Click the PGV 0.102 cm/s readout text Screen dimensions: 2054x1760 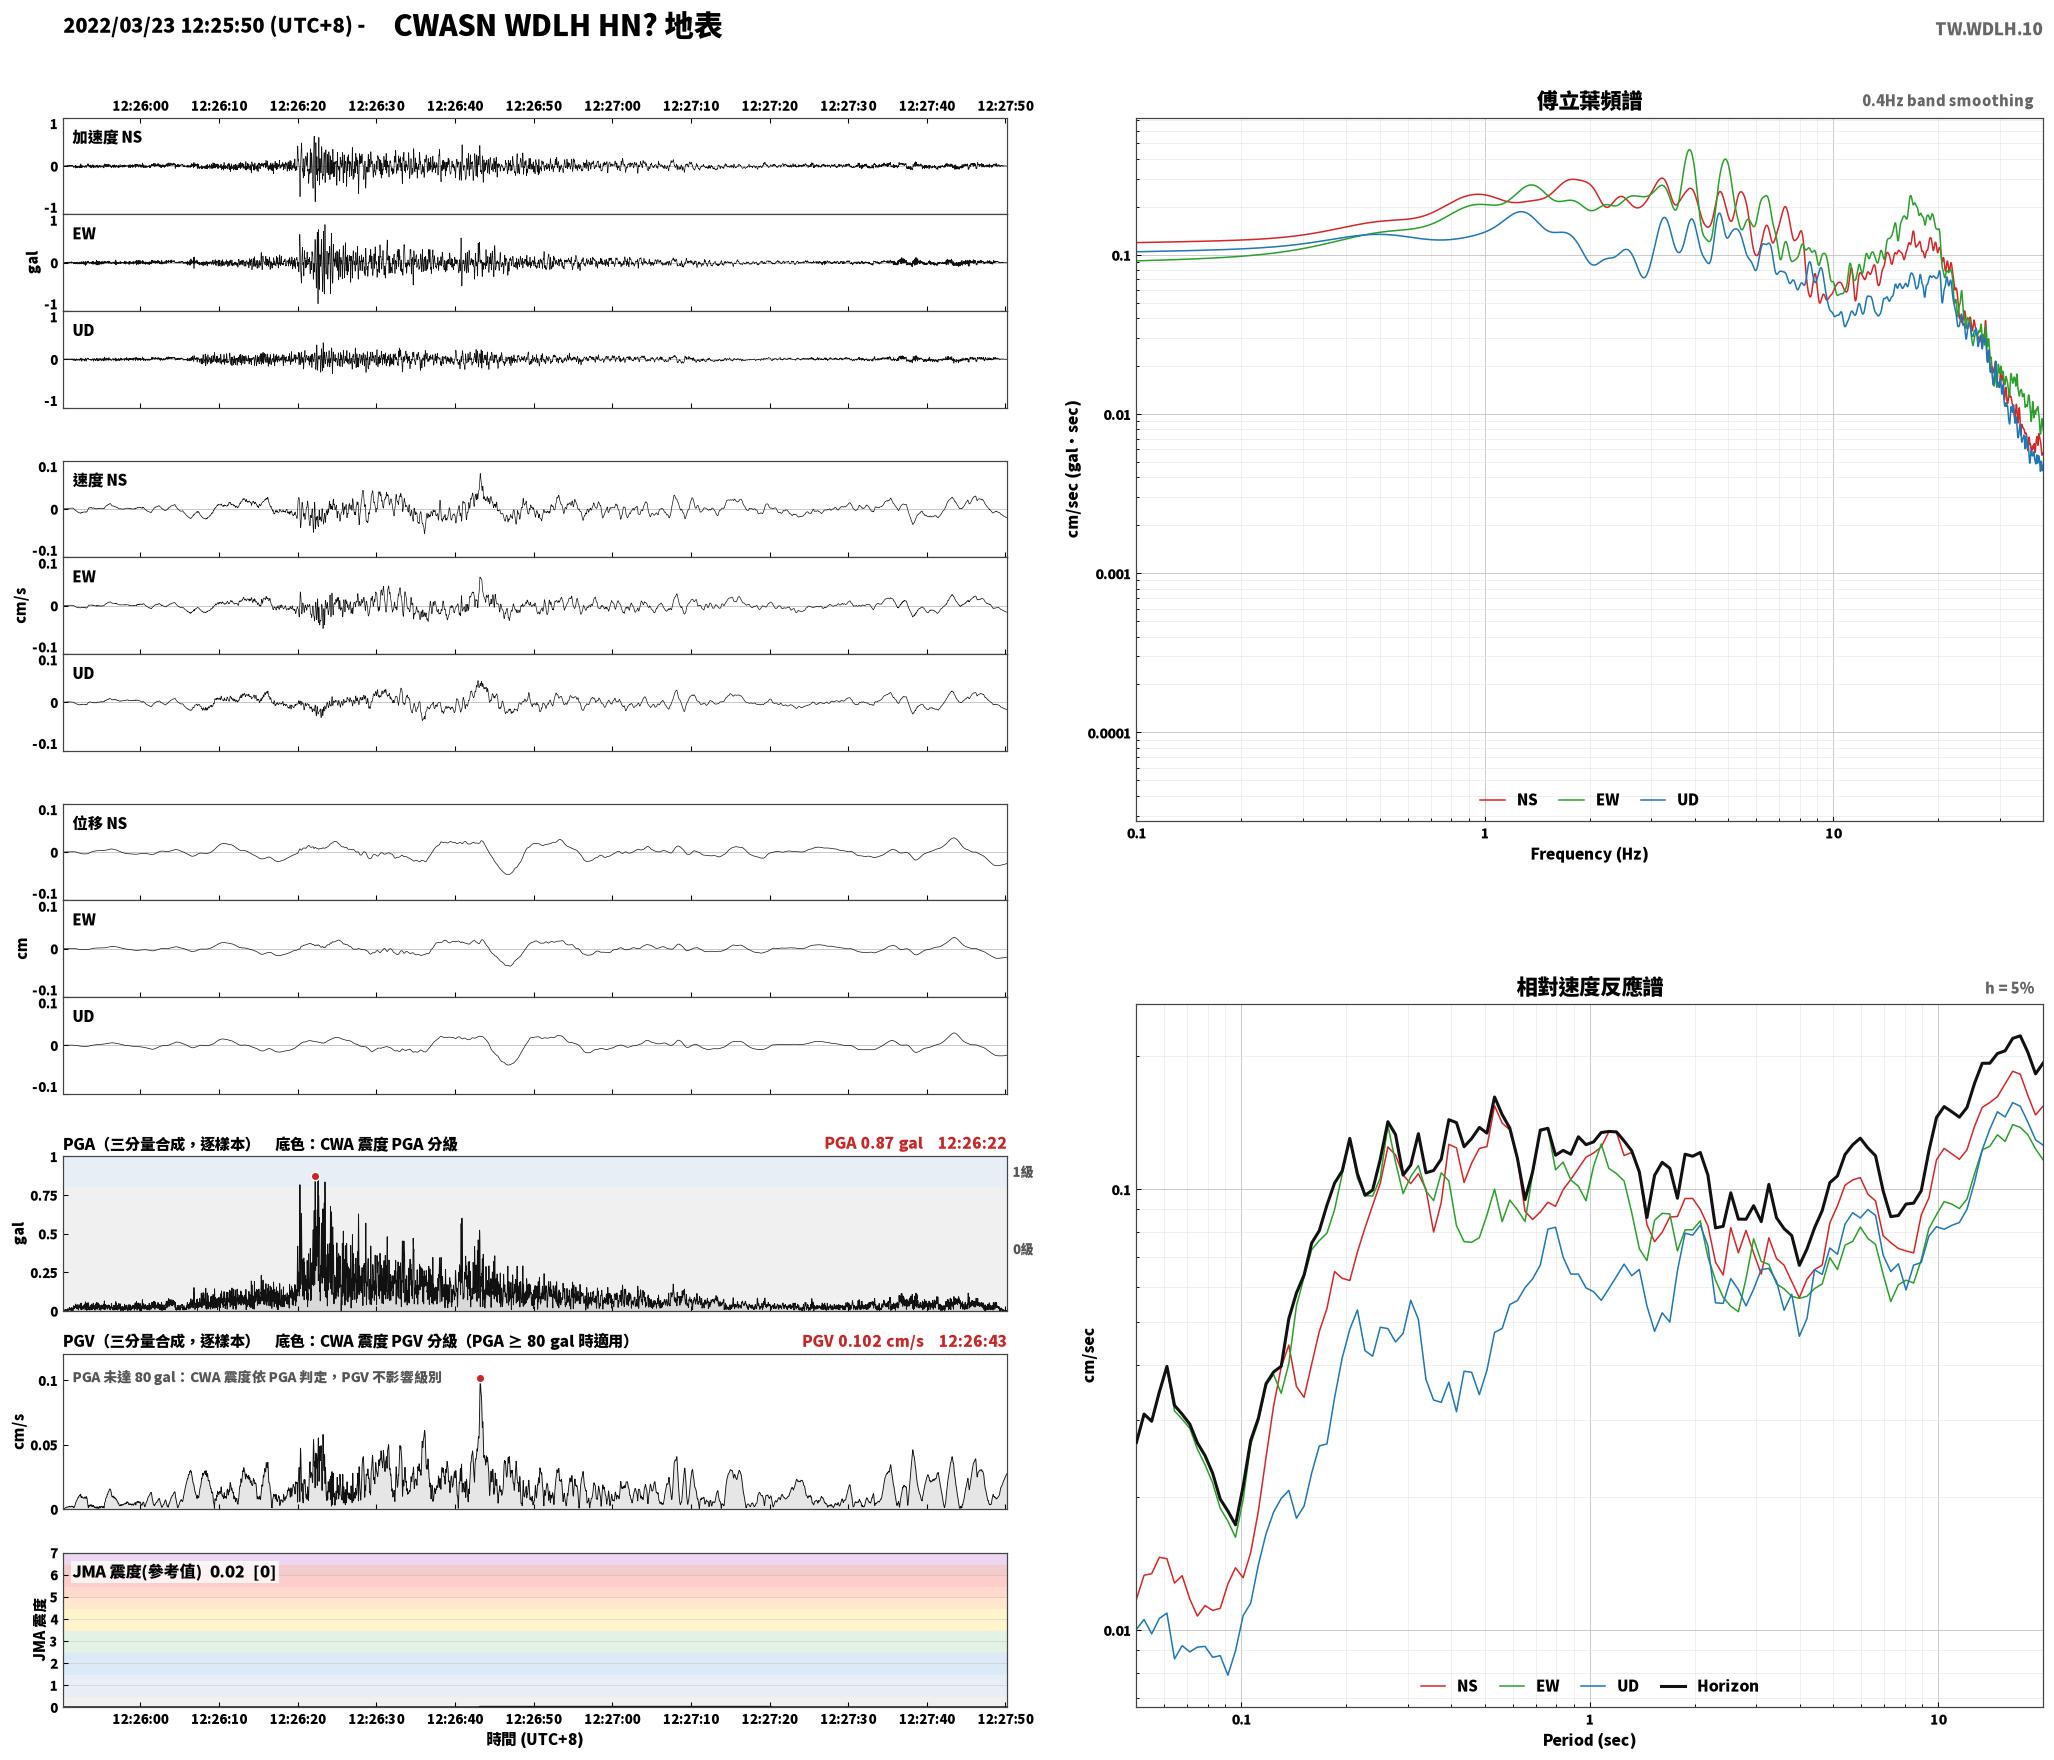click(x=862, y=1341)
